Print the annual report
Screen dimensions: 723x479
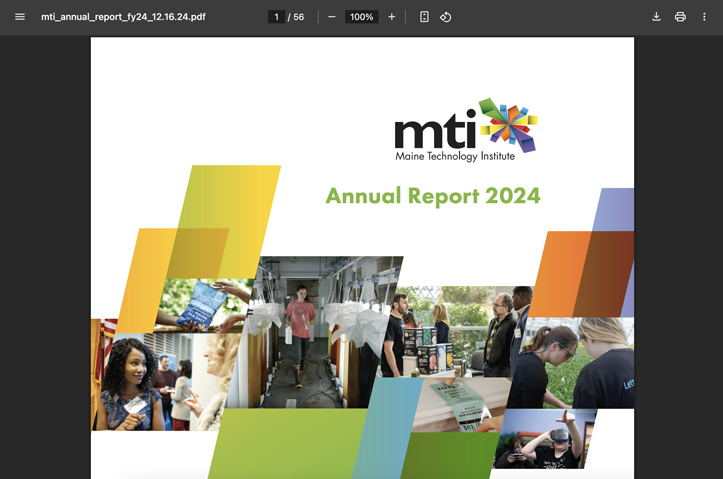click(680, 17)
